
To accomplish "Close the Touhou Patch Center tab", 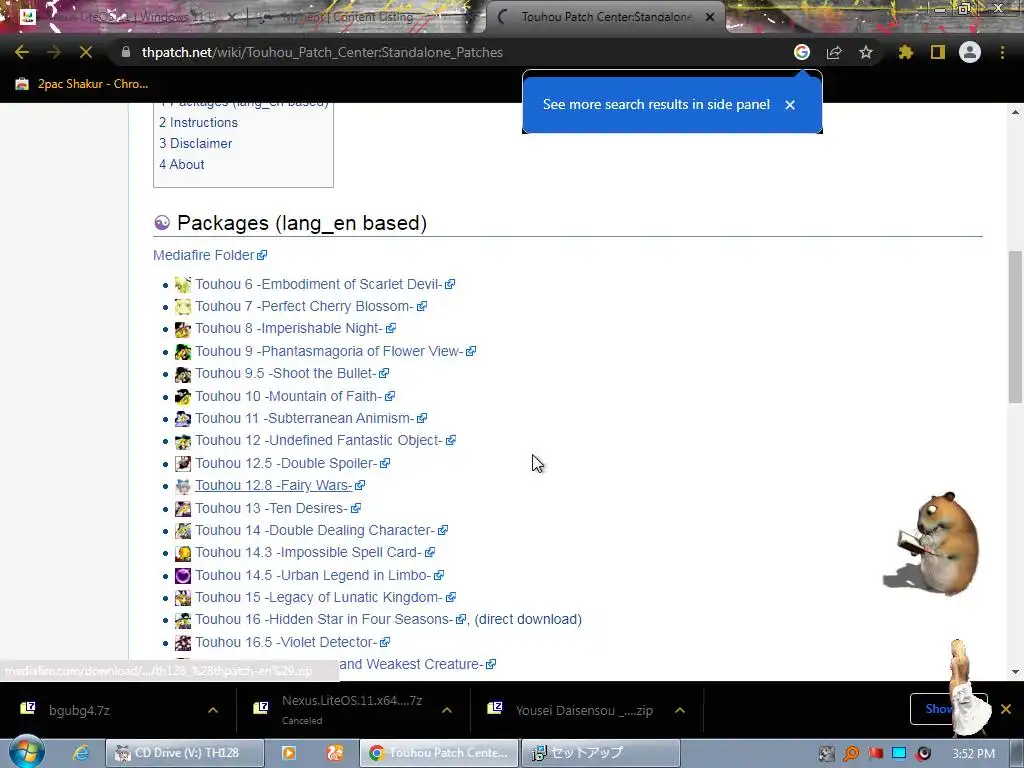I will pyautogui.click(x=710, y=17).
